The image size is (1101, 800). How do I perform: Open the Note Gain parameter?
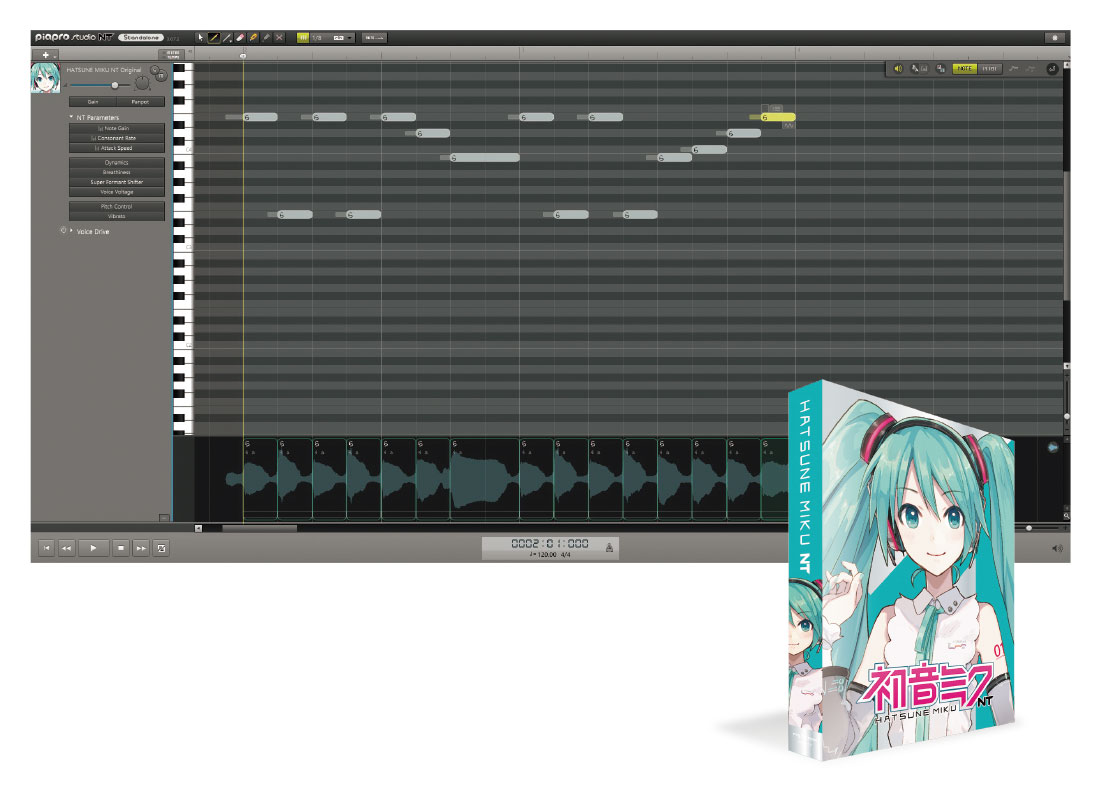(x=117, y=129)
